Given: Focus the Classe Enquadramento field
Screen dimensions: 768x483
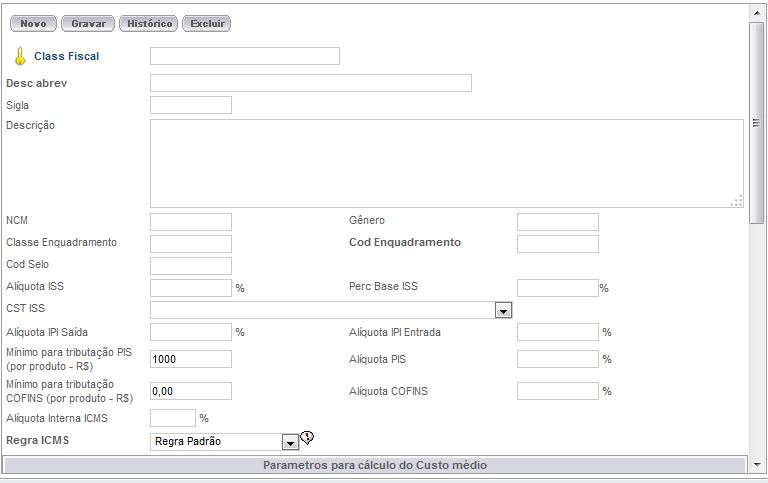Looking at the screenshot, I should point(191,244).
